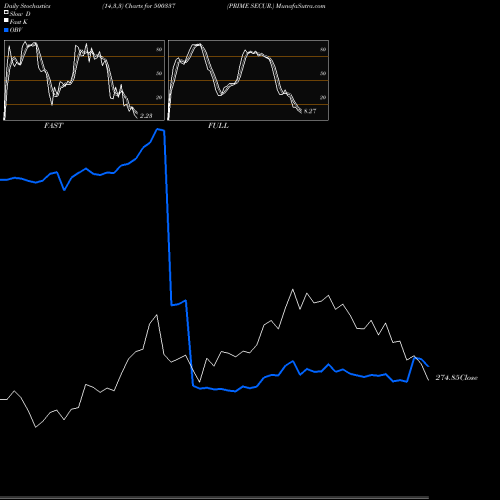Click the 'Daily Stochastics' title text

coord(27,6)
